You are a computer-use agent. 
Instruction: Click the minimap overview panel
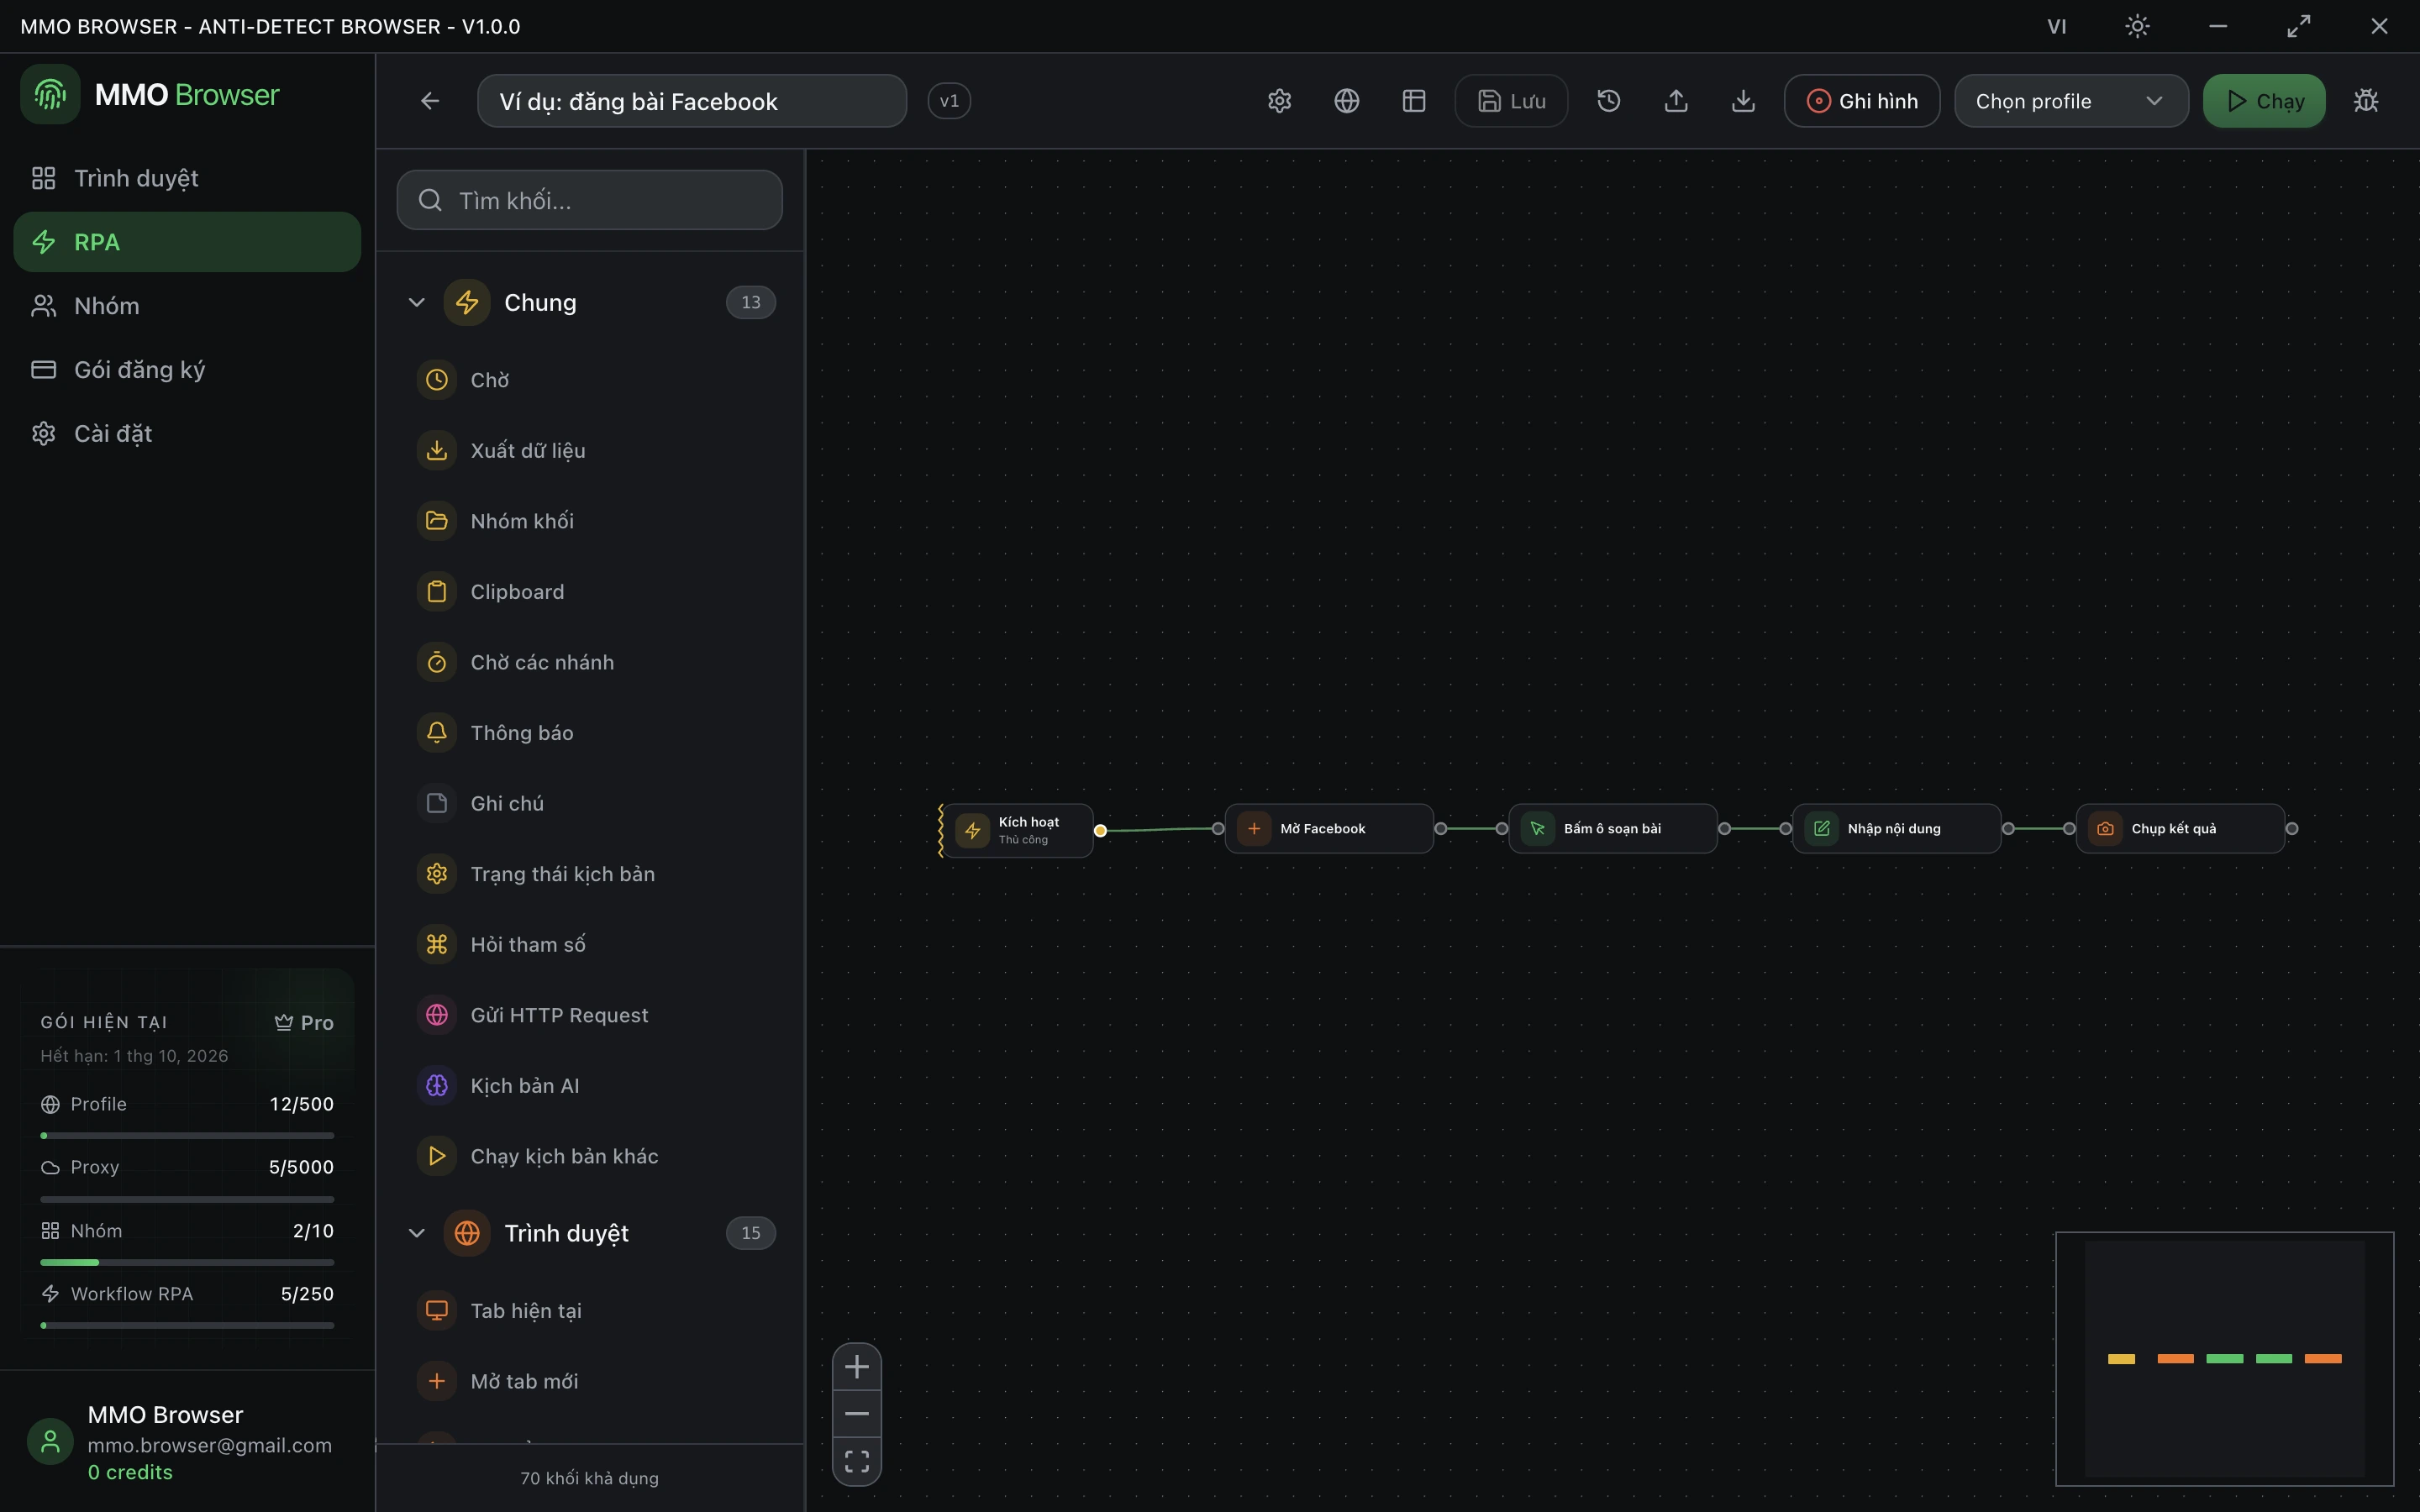click(x=2224, y=1359)
